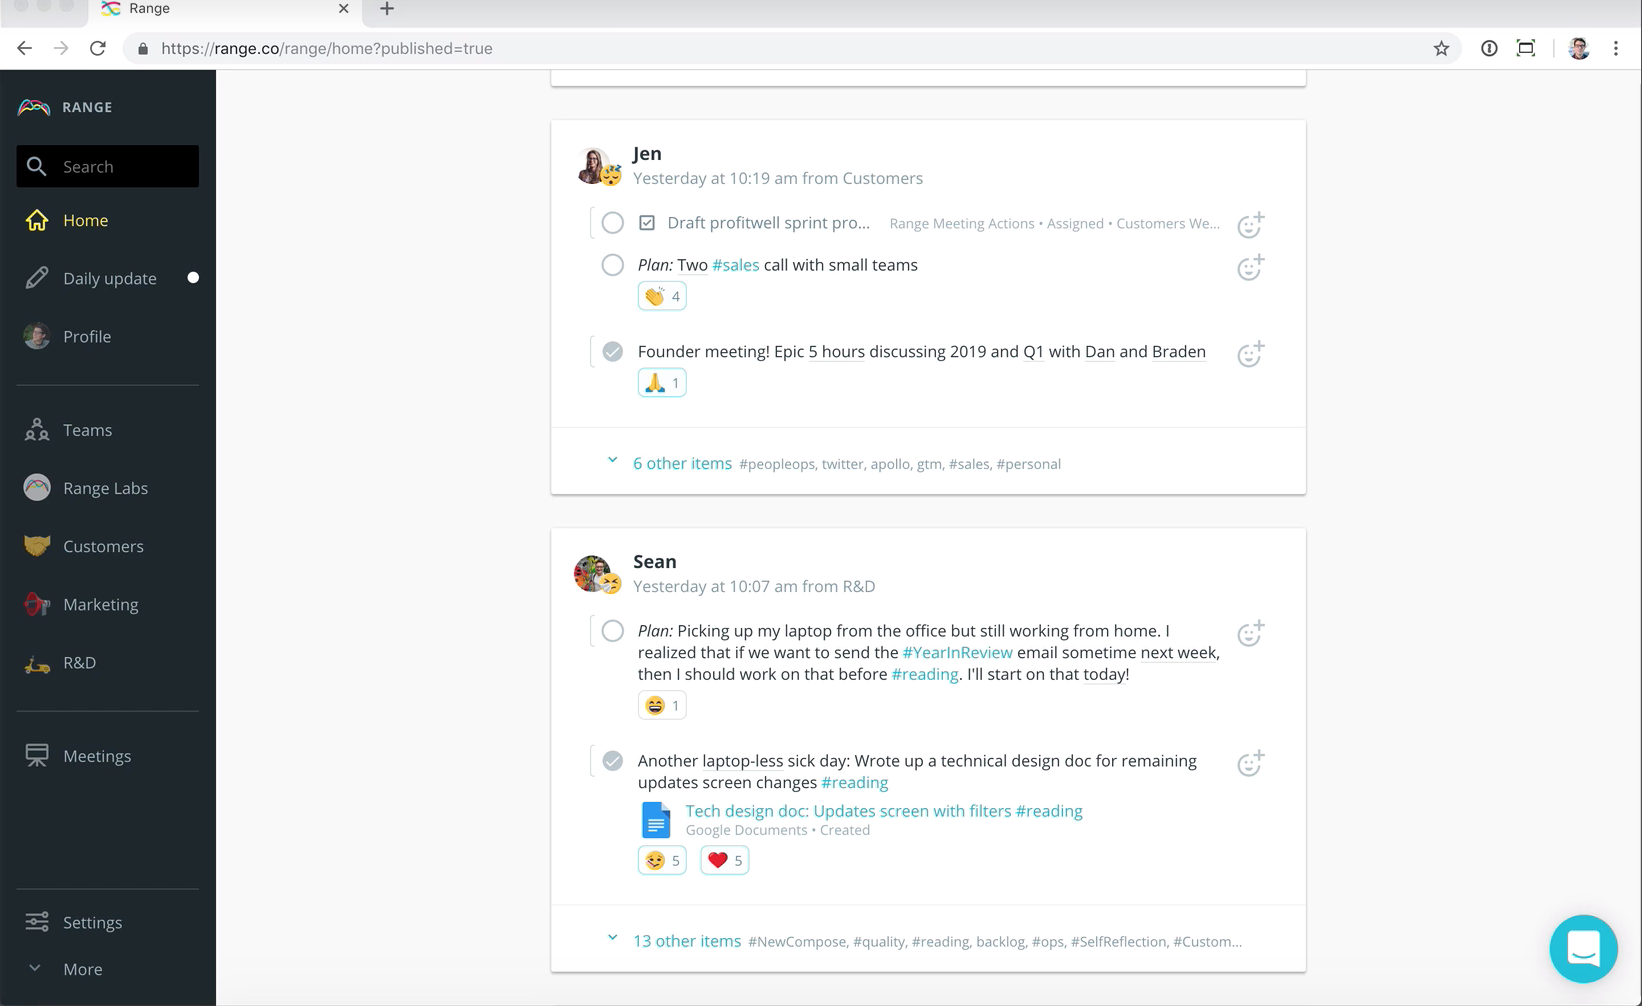Reload the page
Image resolution: width=1642 pixels, height=1006 pixels.
(98, 48)
